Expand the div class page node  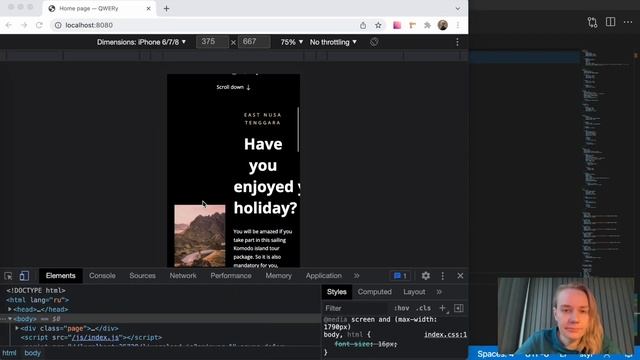pos(17,328)
